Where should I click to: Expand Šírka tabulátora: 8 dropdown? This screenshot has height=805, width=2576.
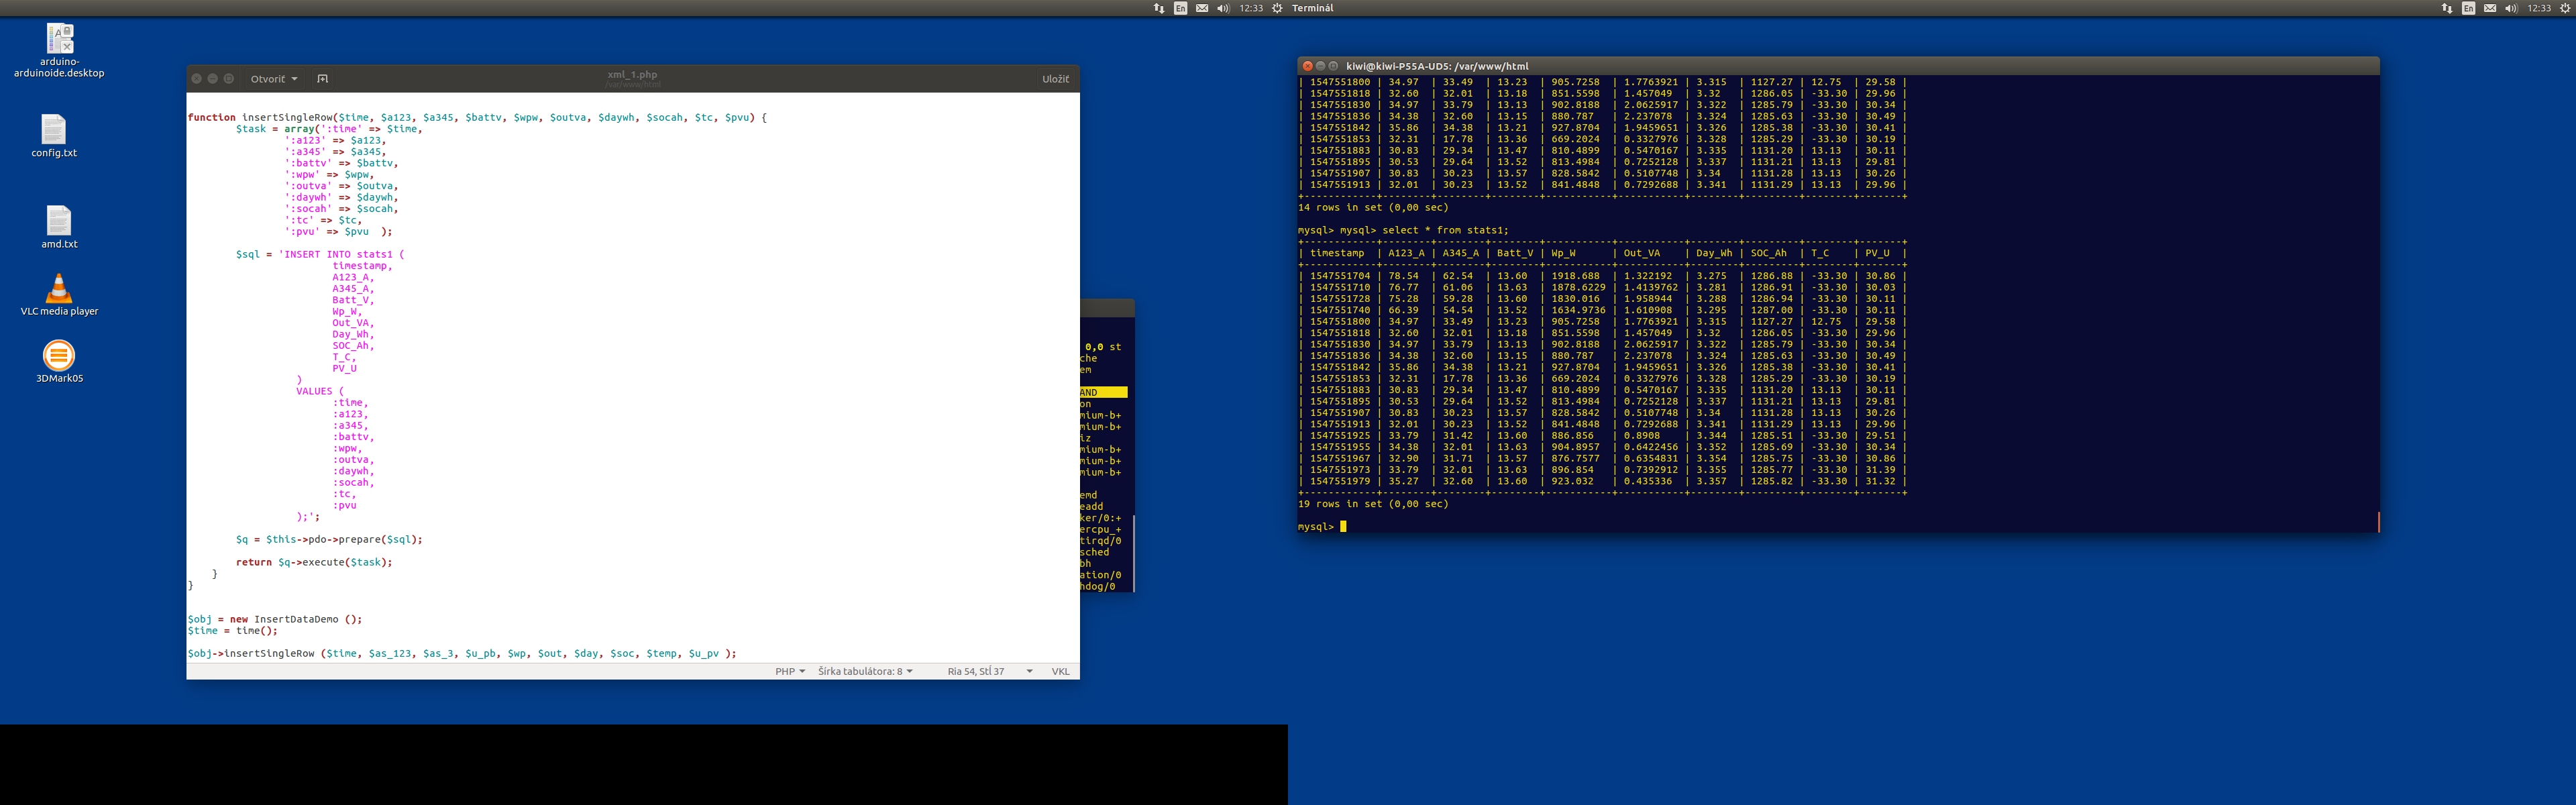(865, 671)
